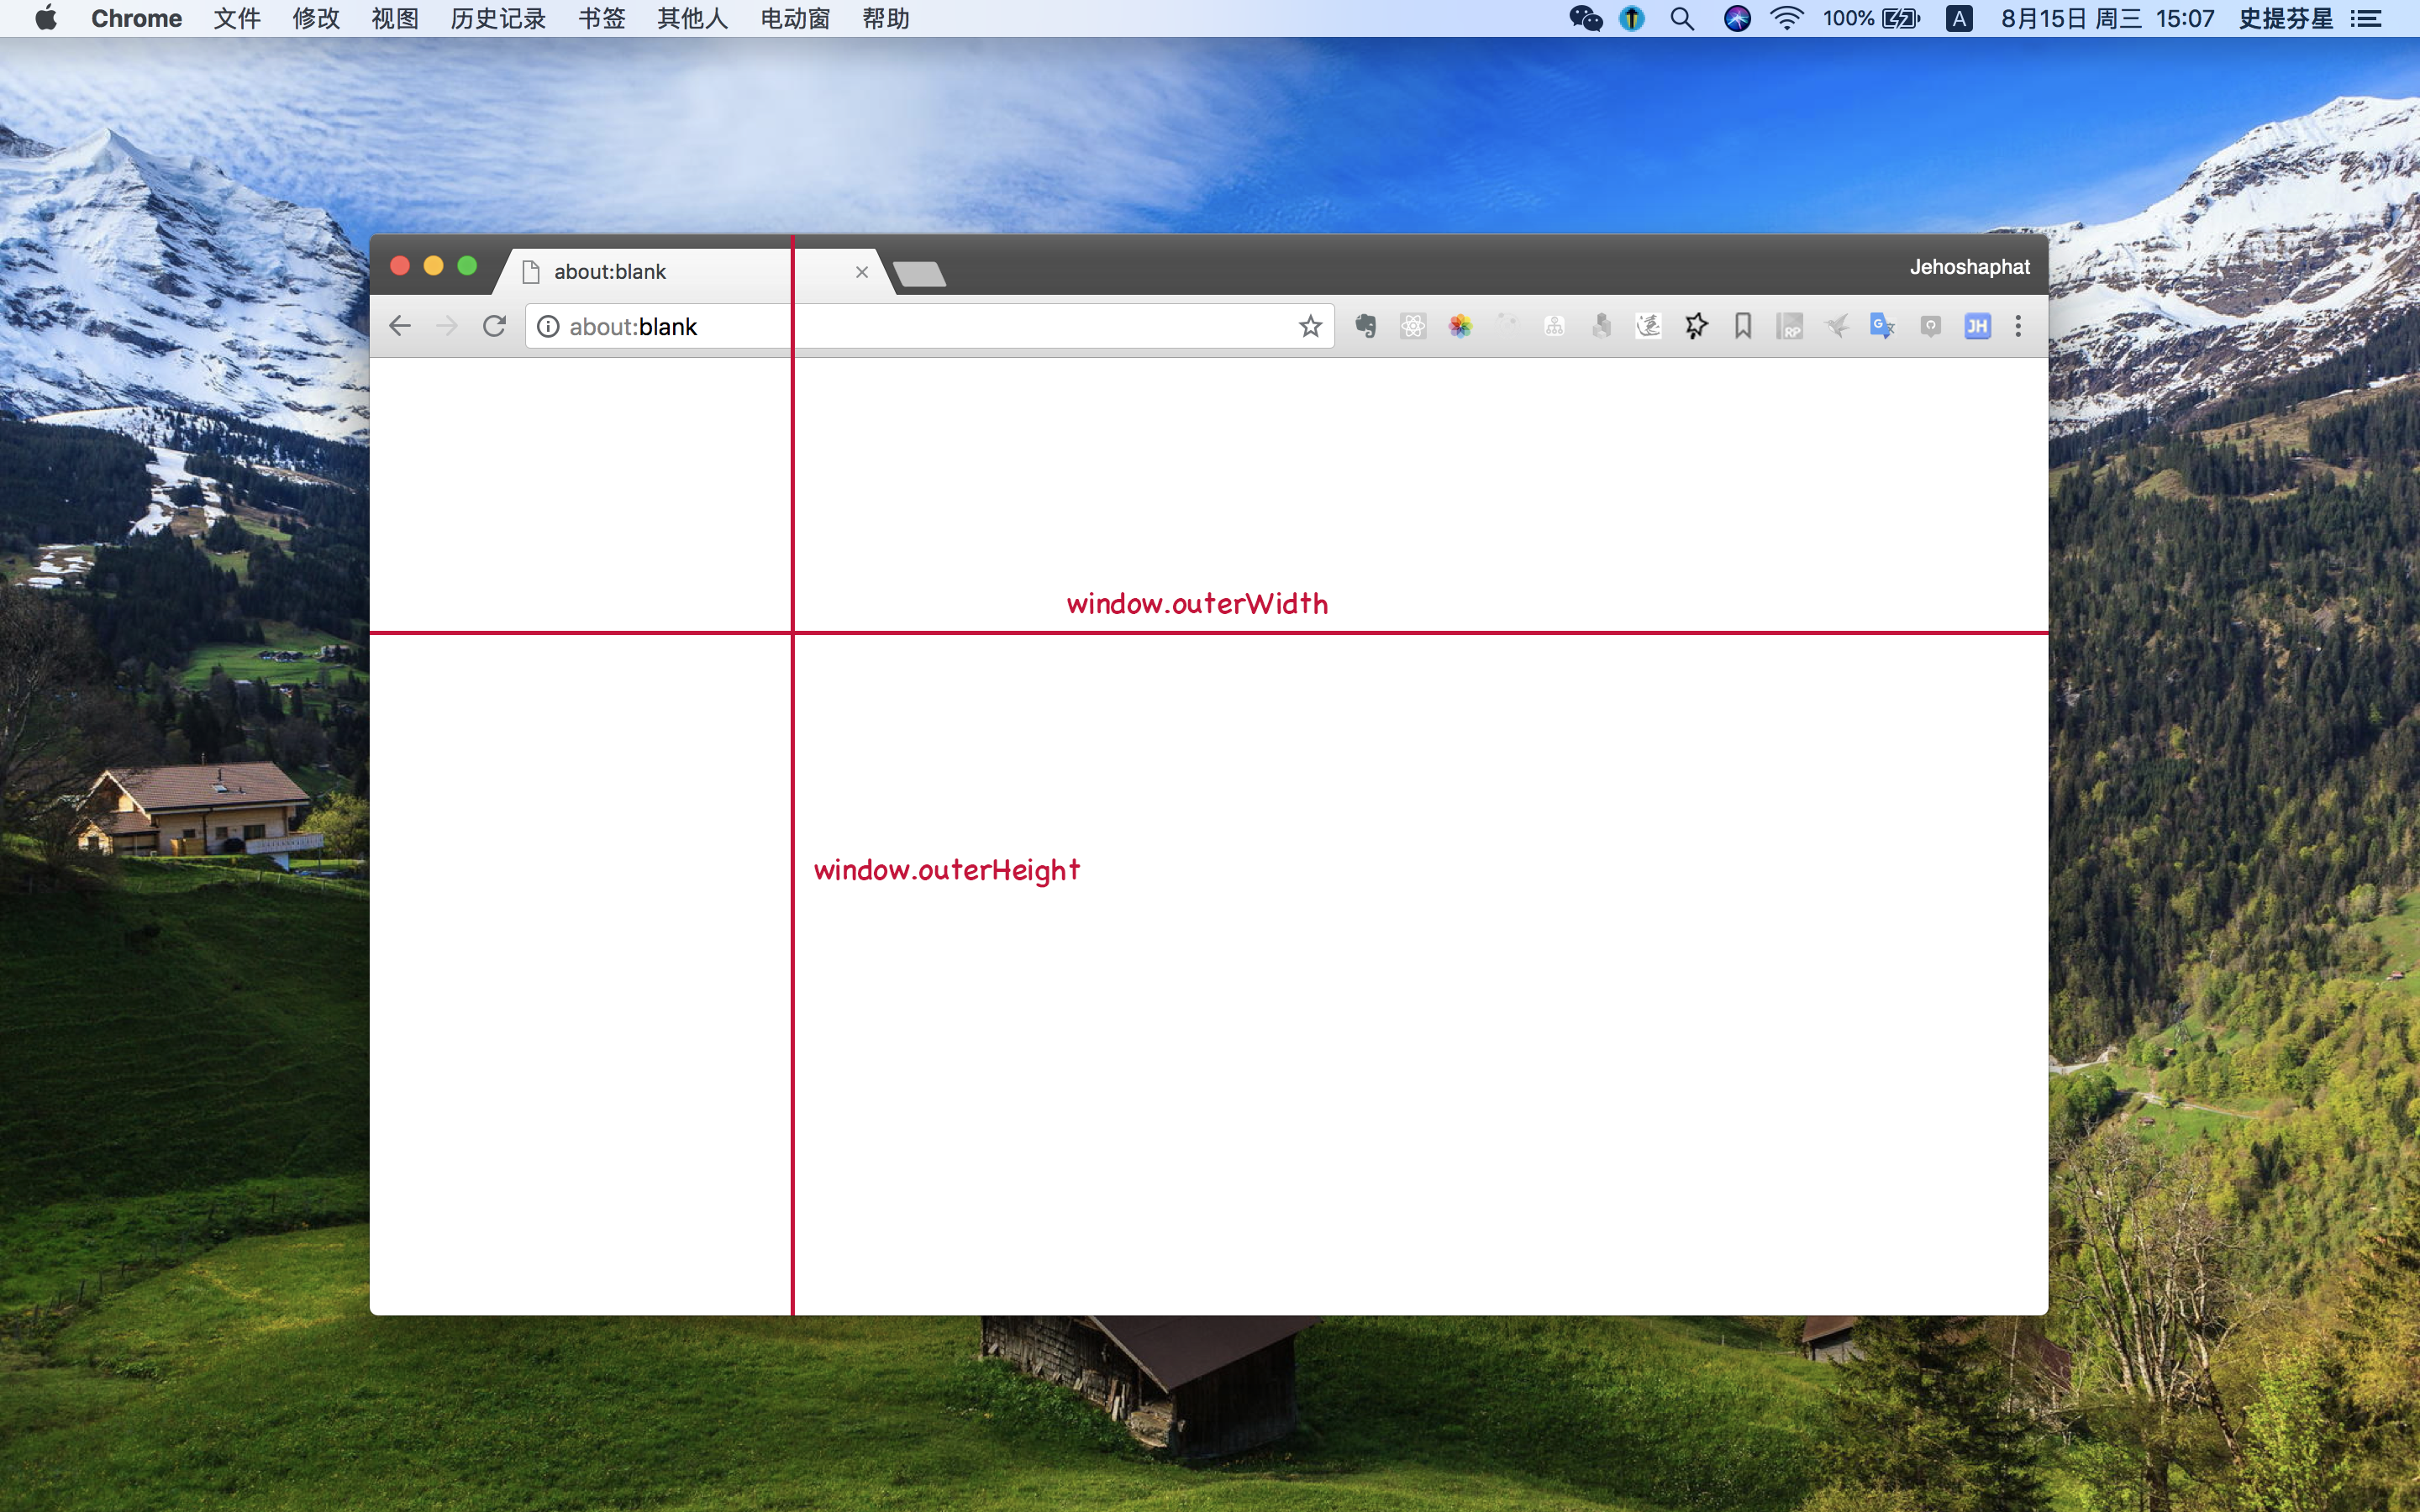Open the Google Translate extension

coord(1882,326)
